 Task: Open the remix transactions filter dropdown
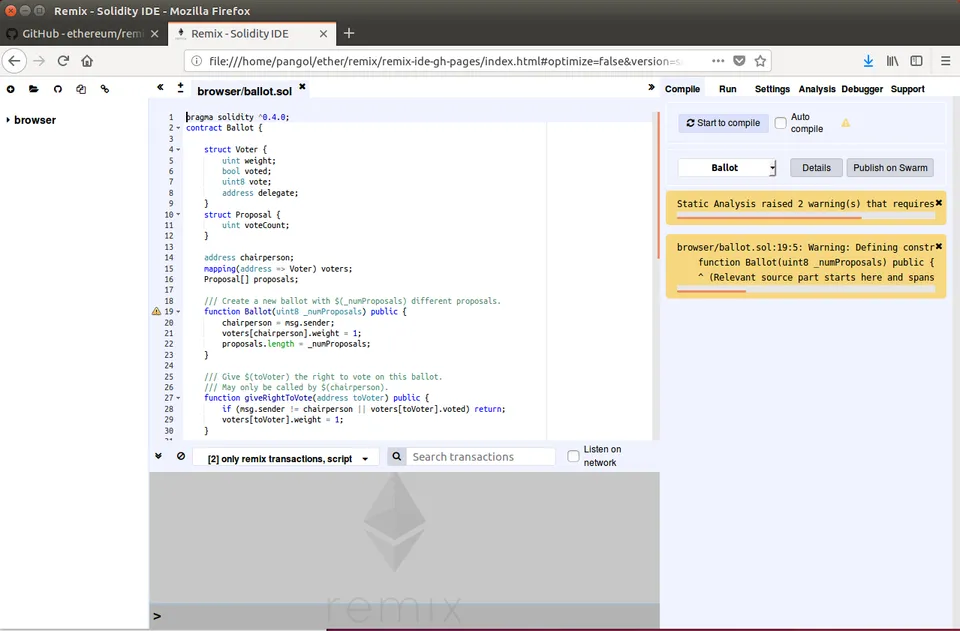point(286,458)
